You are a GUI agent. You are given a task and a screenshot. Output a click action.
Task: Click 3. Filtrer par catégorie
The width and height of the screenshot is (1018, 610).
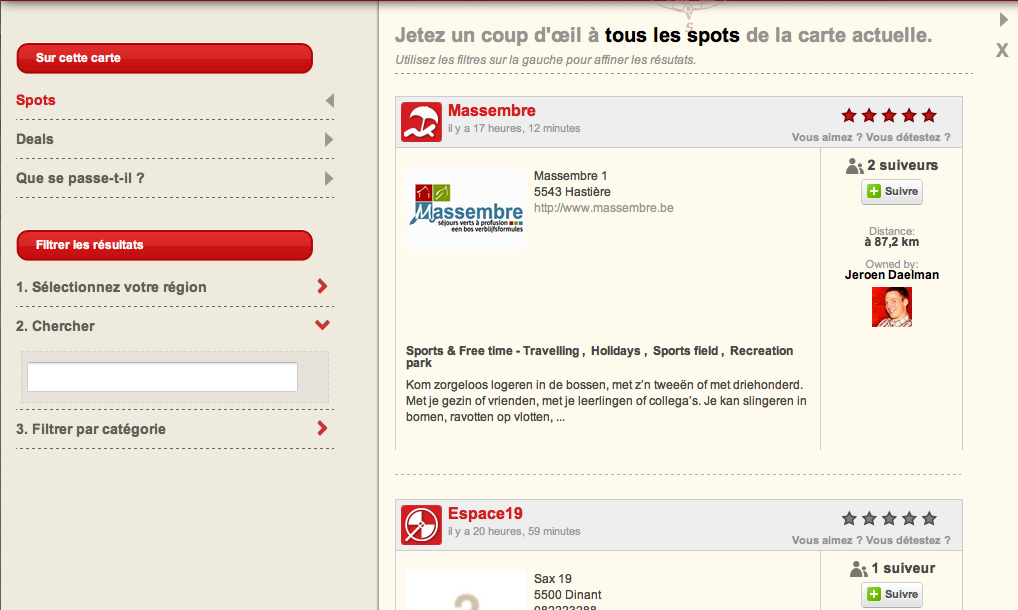pos(91,429)
